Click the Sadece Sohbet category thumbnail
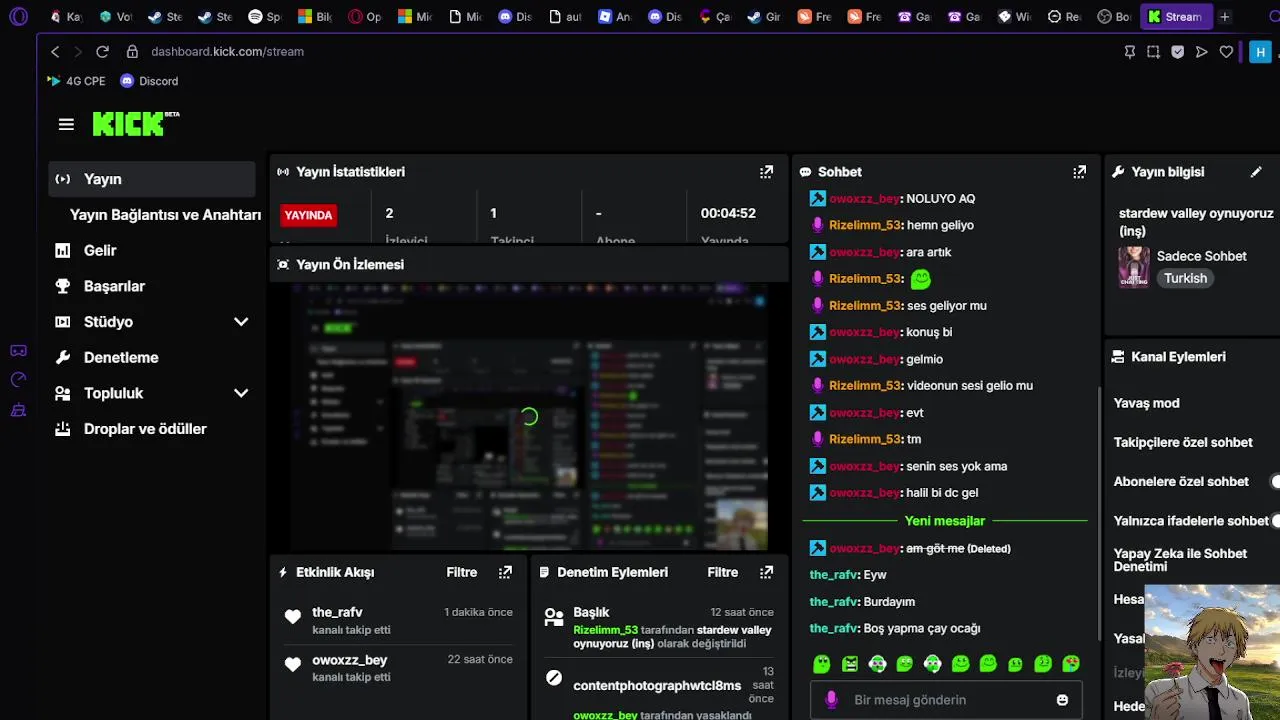Viewport: 1280px width, 720px height. point(1134,267)
